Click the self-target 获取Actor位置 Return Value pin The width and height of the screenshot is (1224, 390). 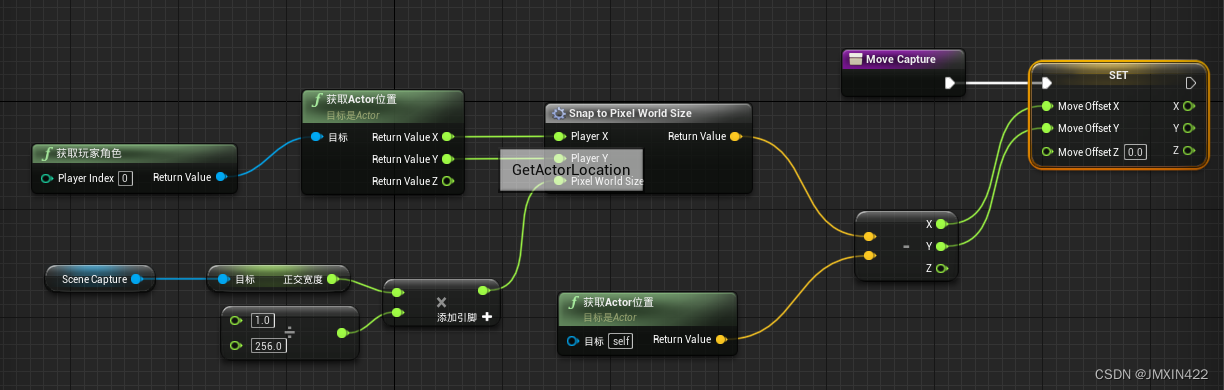click(721, 339)
